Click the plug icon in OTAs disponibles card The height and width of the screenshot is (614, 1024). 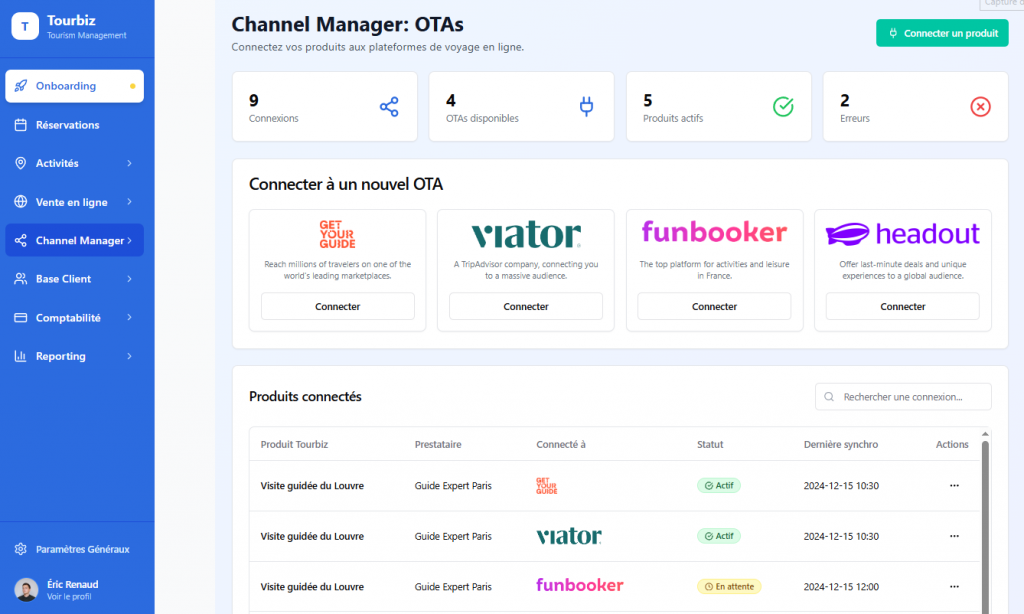(x=586, y=107)
